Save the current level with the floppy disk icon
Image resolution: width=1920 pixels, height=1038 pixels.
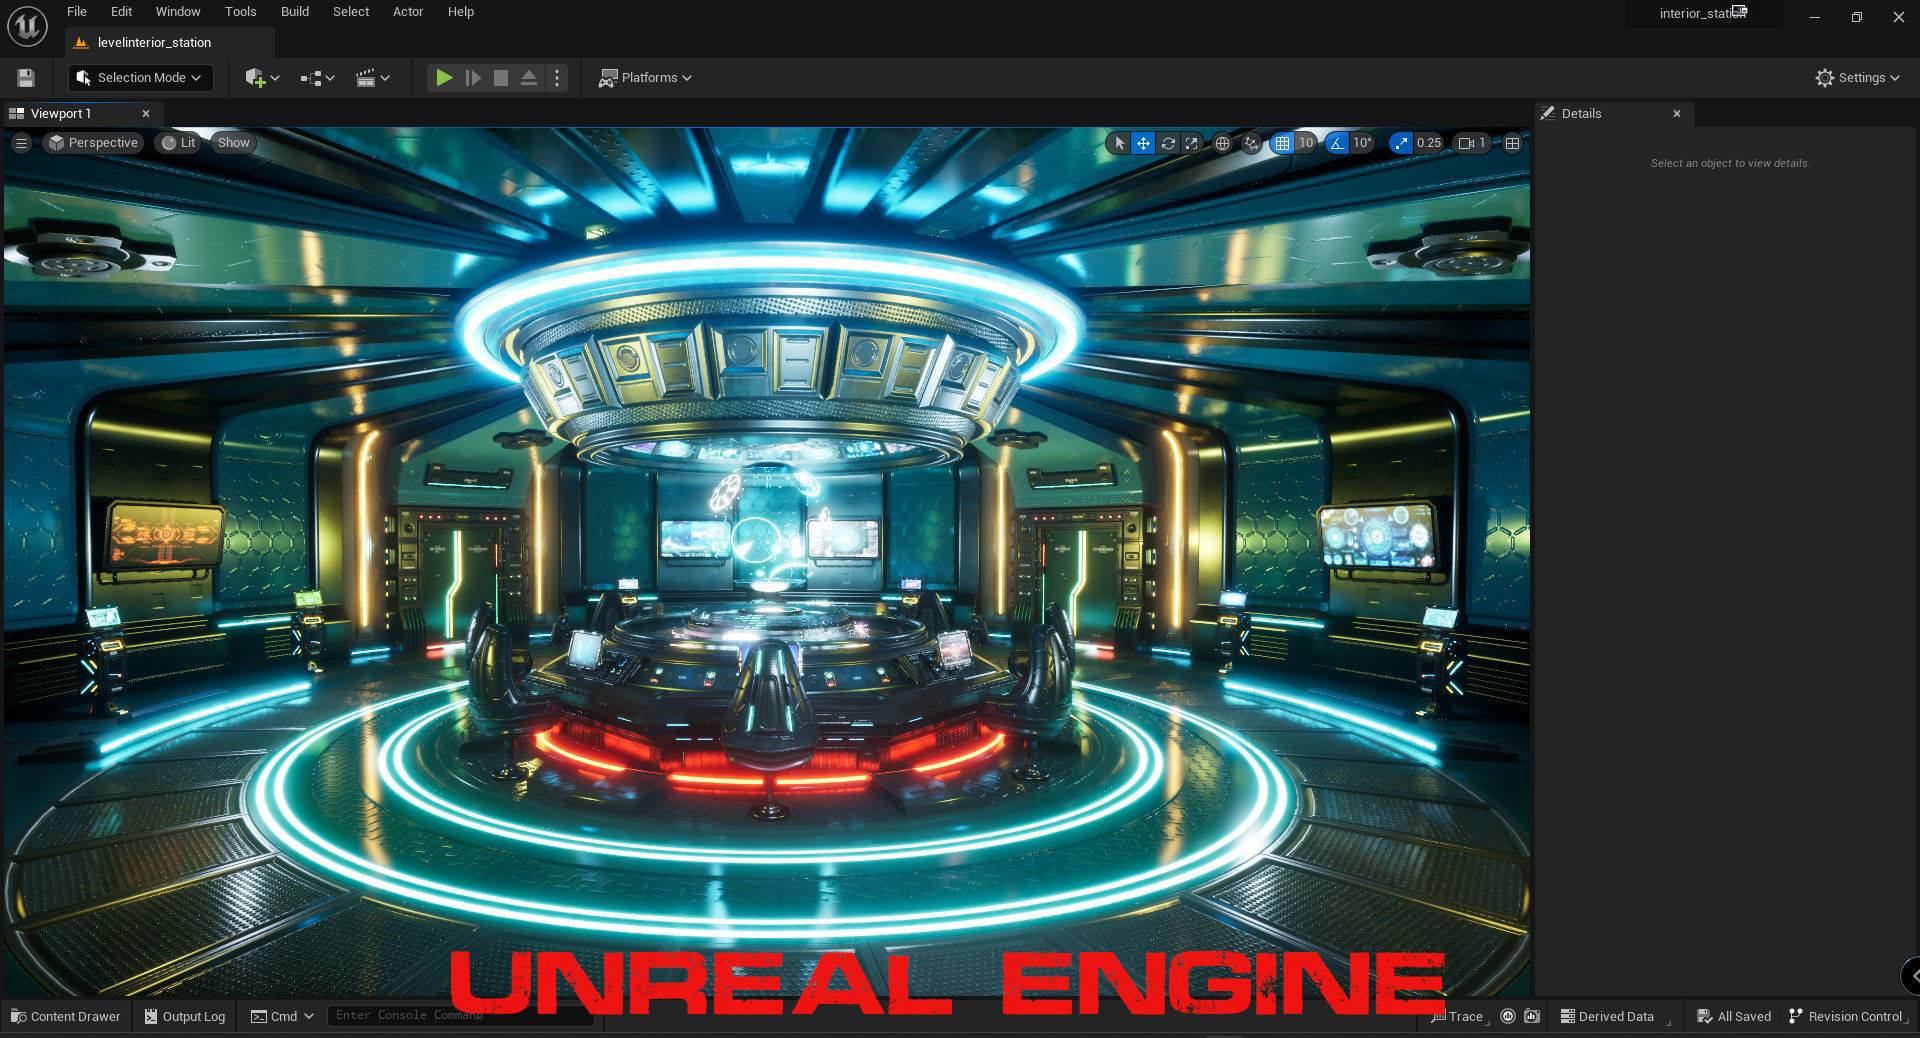pos(26,78)
